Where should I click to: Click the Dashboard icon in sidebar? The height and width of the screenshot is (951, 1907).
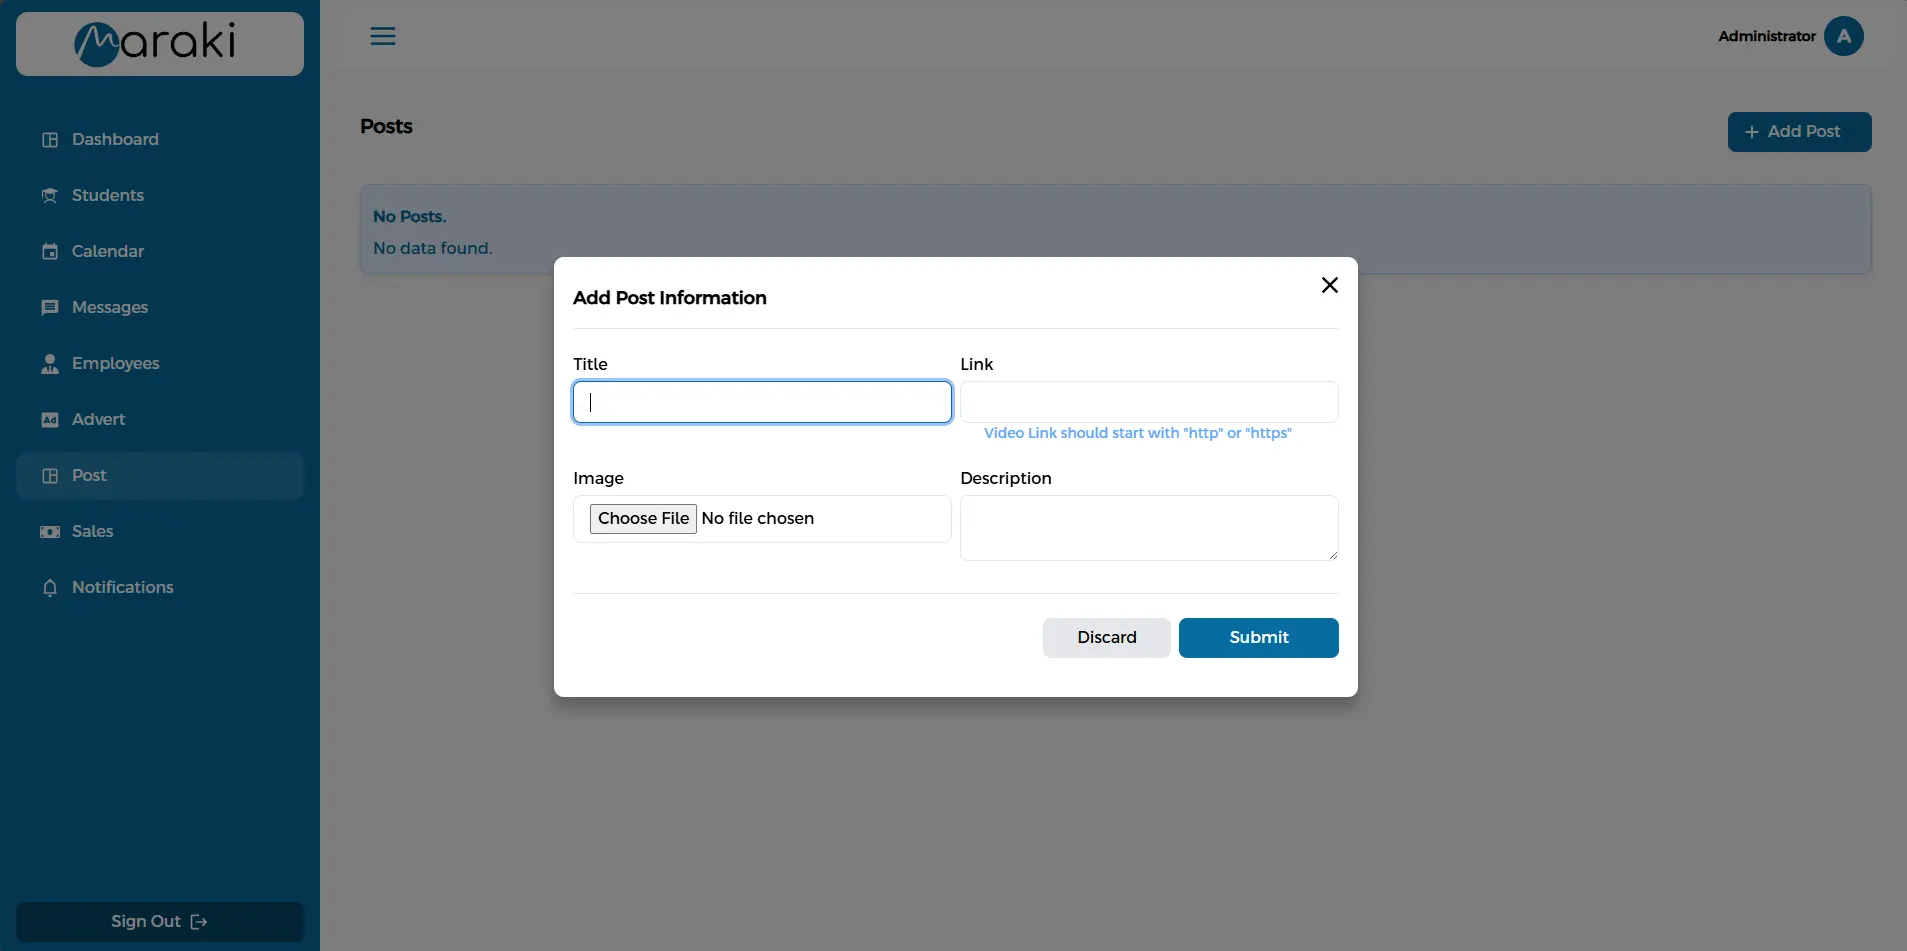[50, 140]
